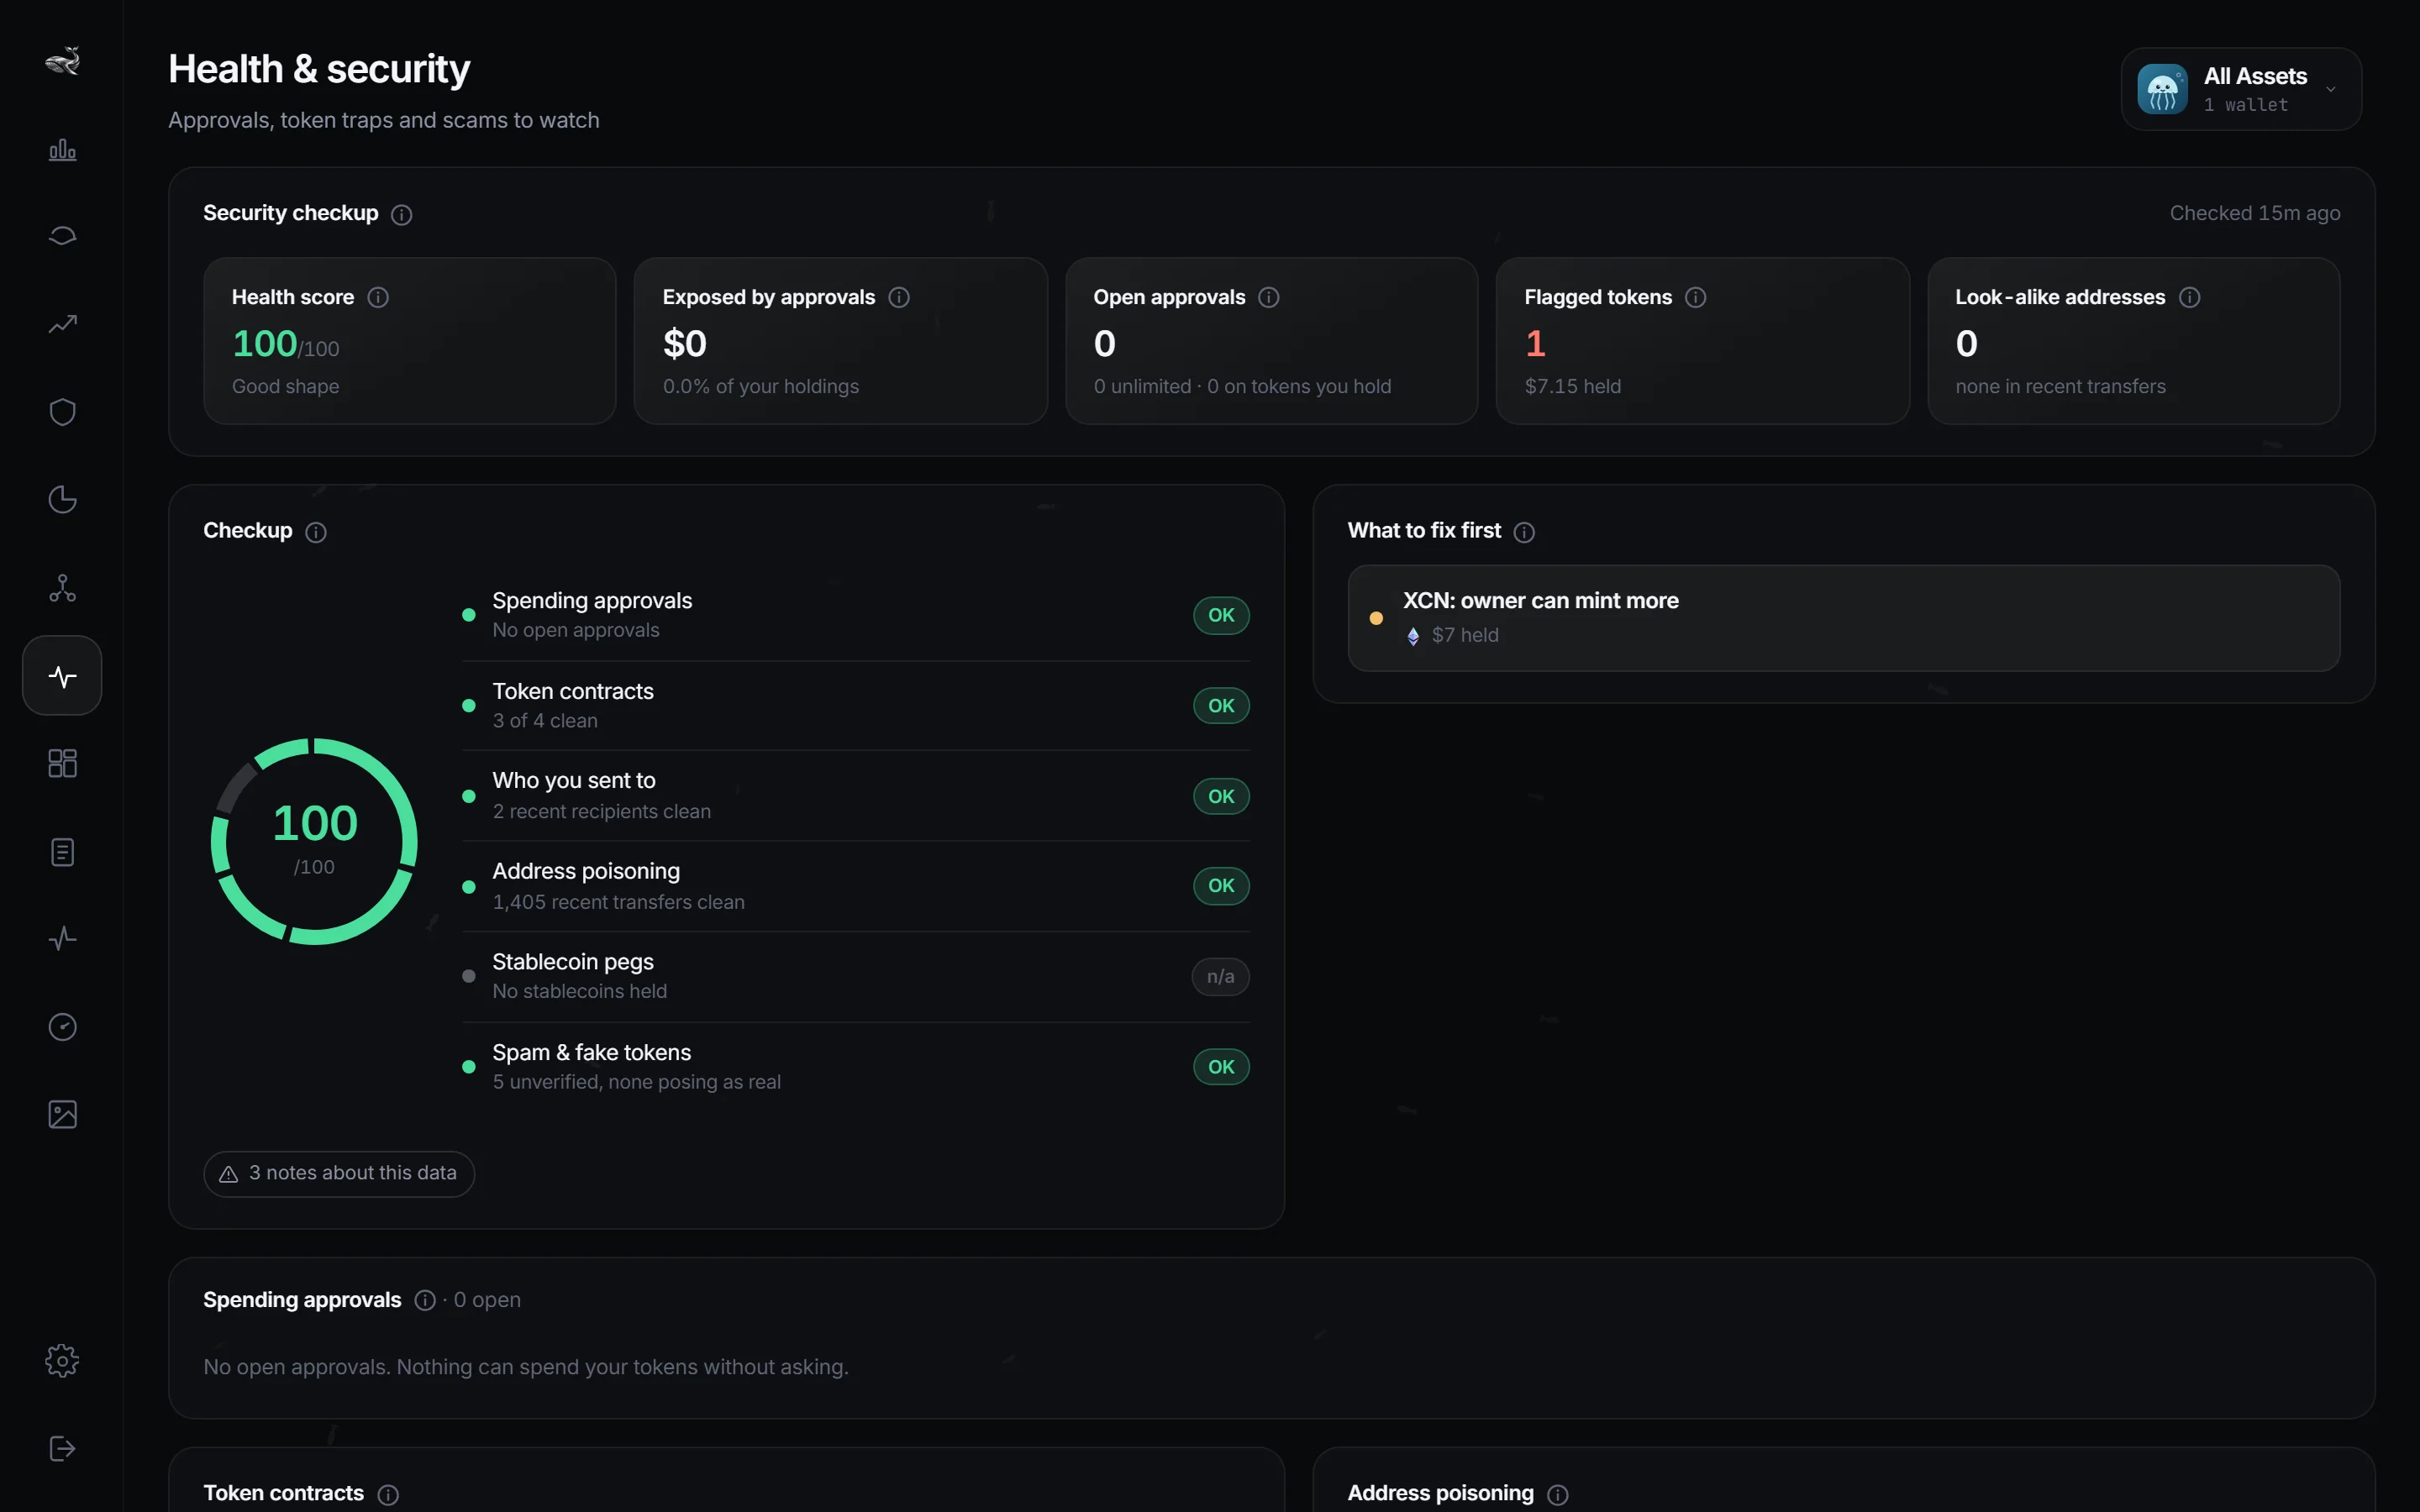
Task: Open the bar chart sidebar icon
Action: 62,149
